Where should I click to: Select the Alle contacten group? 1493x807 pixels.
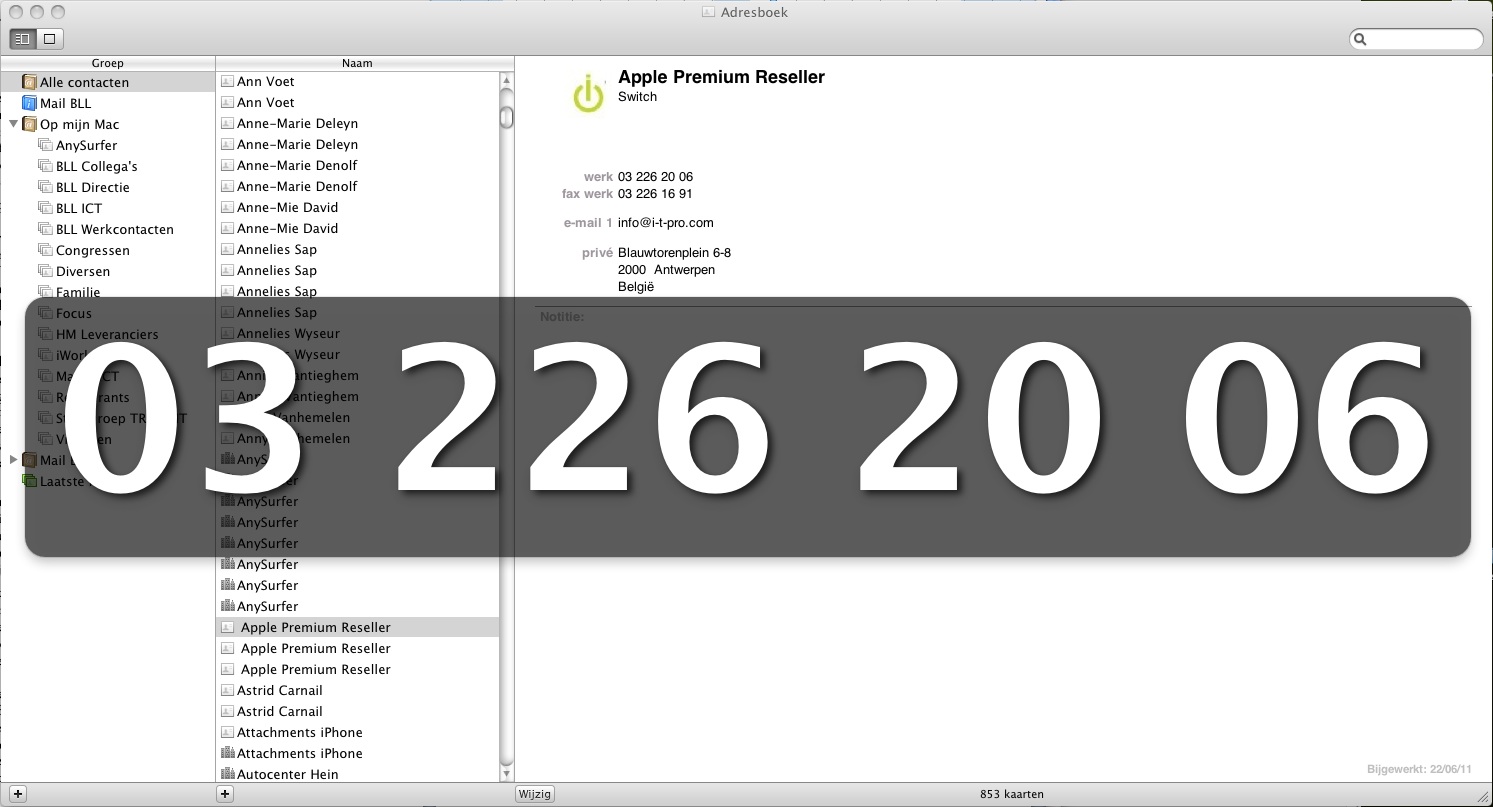coord(107,82)
